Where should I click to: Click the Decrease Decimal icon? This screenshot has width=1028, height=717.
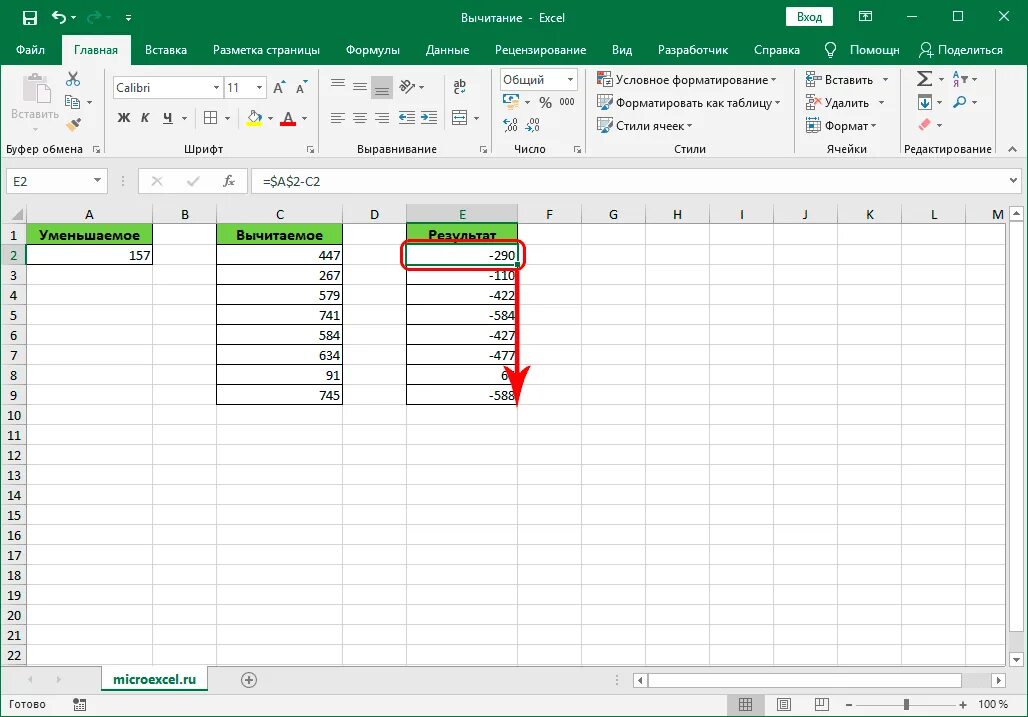click(533, 125)
